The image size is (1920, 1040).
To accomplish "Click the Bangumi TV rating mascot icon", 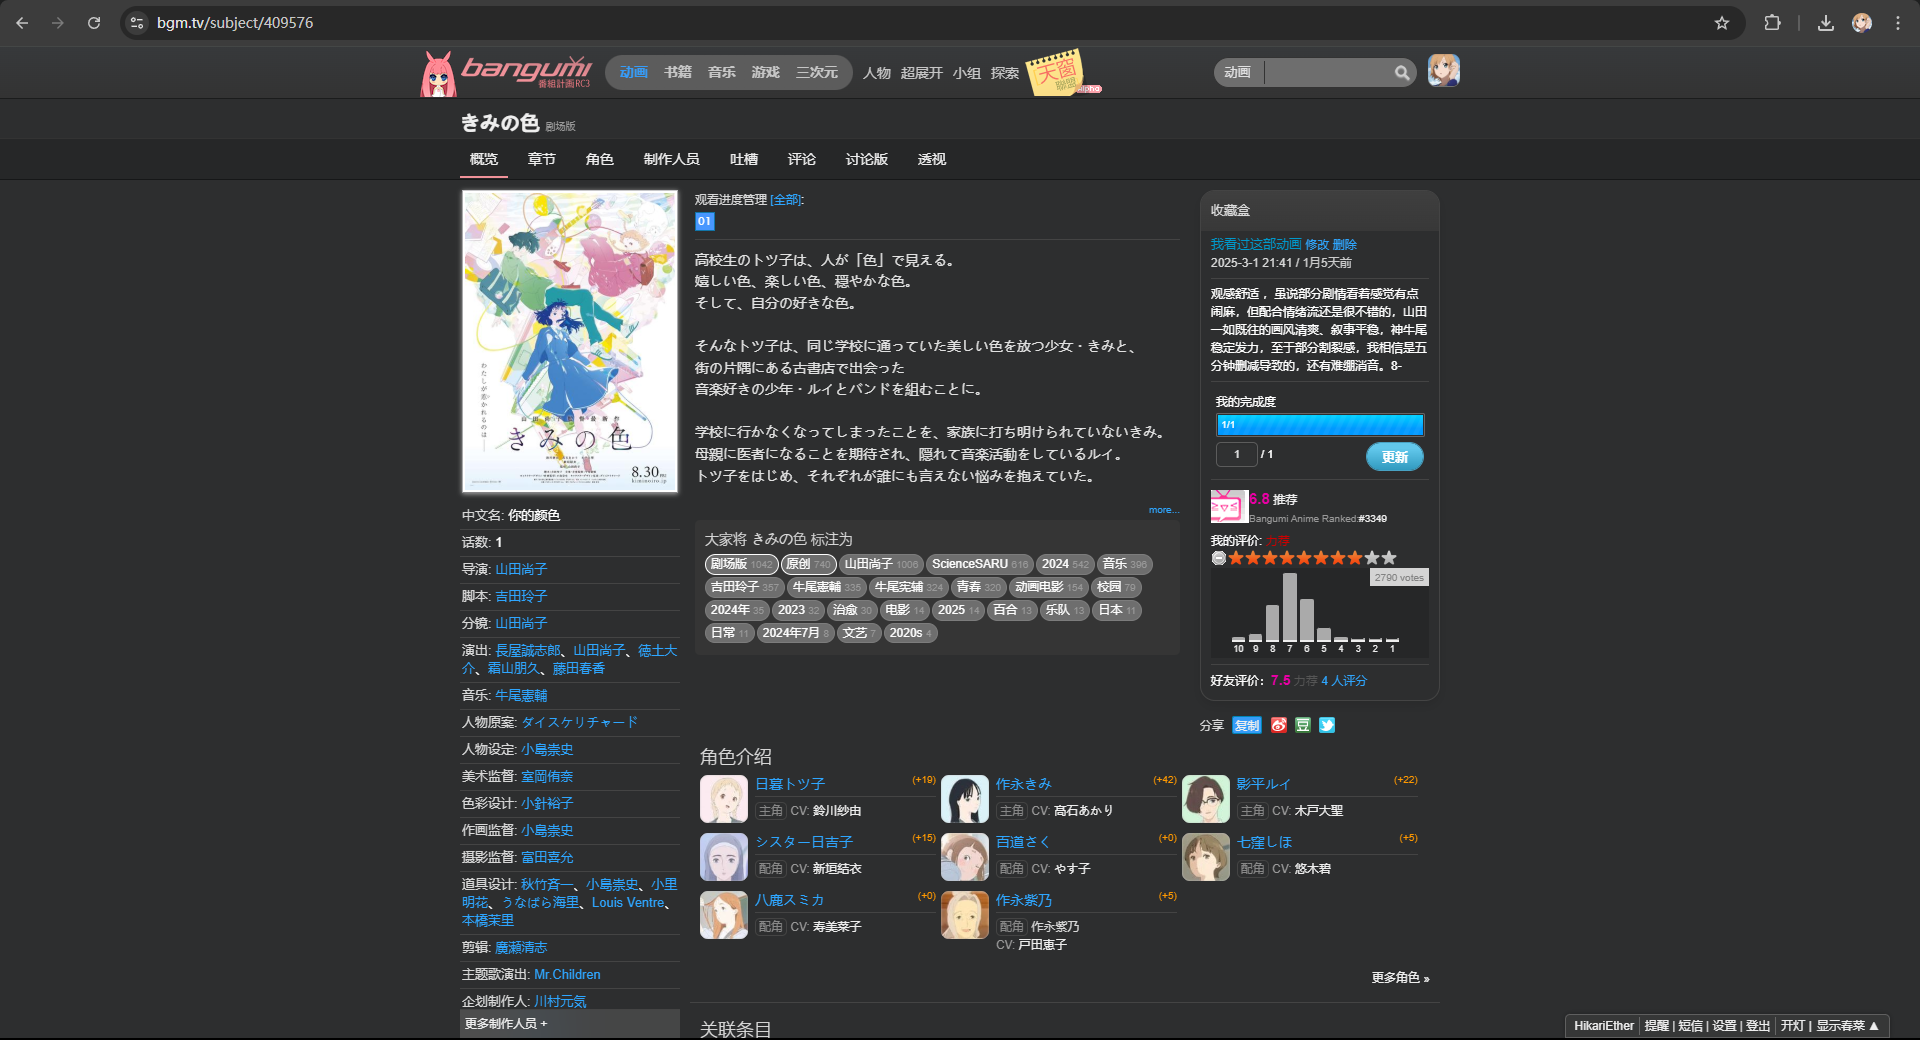I will coord(1229,506).
